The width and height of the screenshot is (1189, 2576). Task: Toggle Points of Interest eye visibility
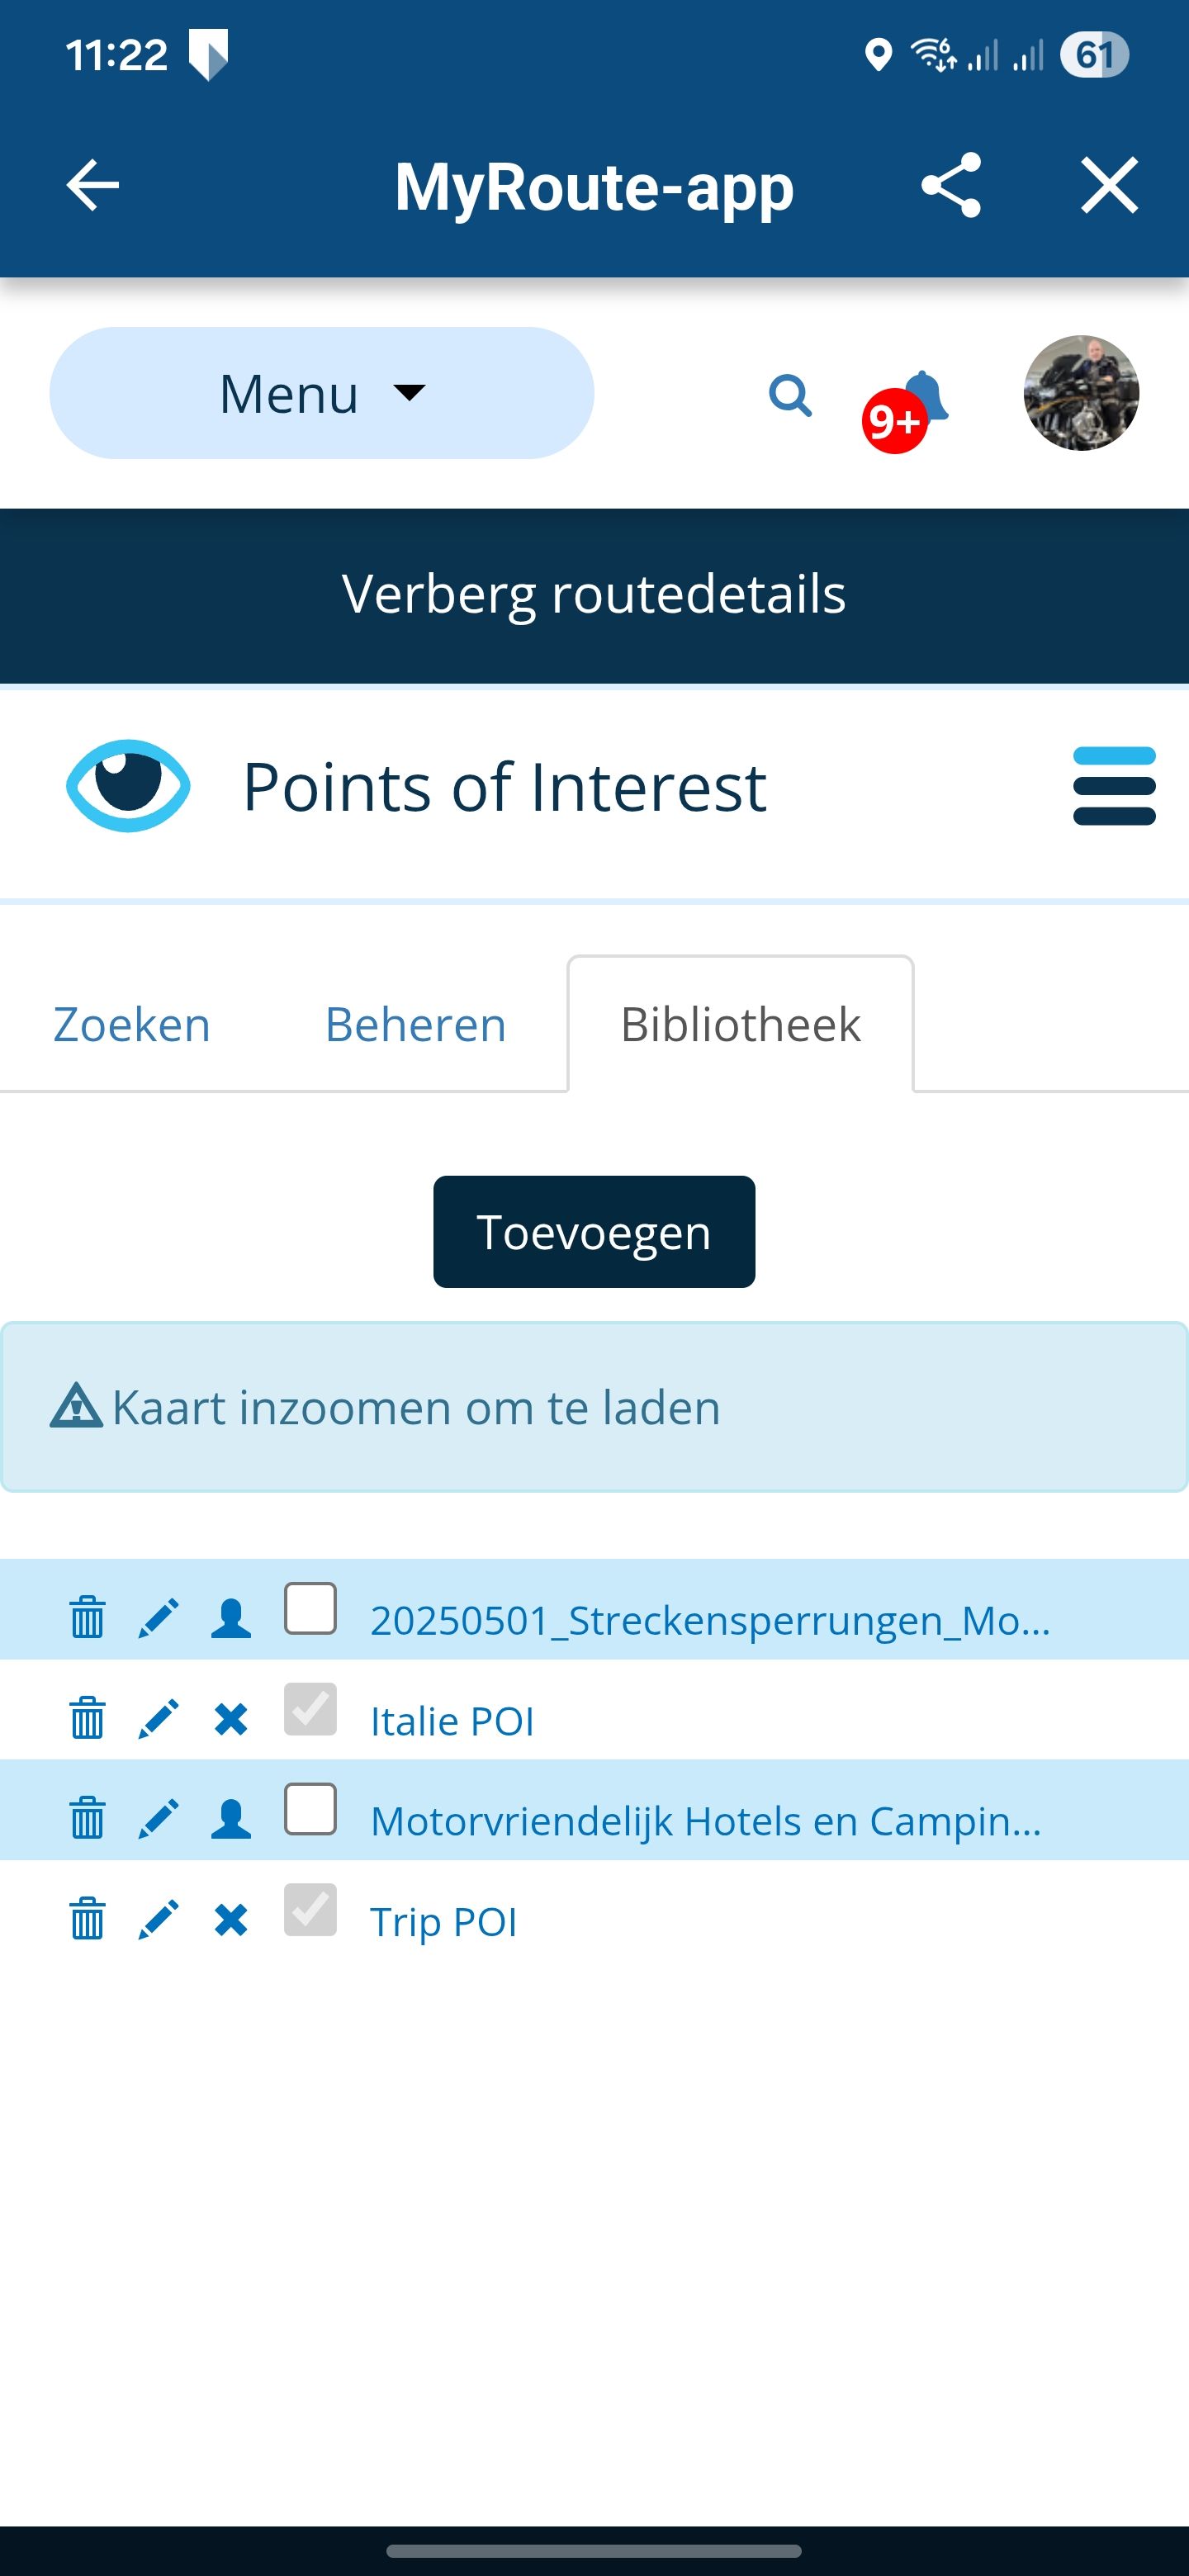pyautogui.click(x=128, y=786)
